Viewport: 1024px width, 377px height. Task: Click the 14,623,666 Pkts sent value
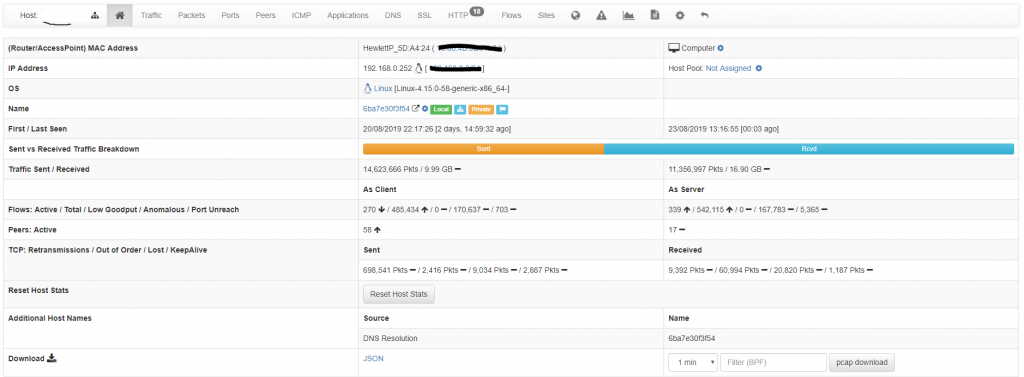(x=392, y=169)
